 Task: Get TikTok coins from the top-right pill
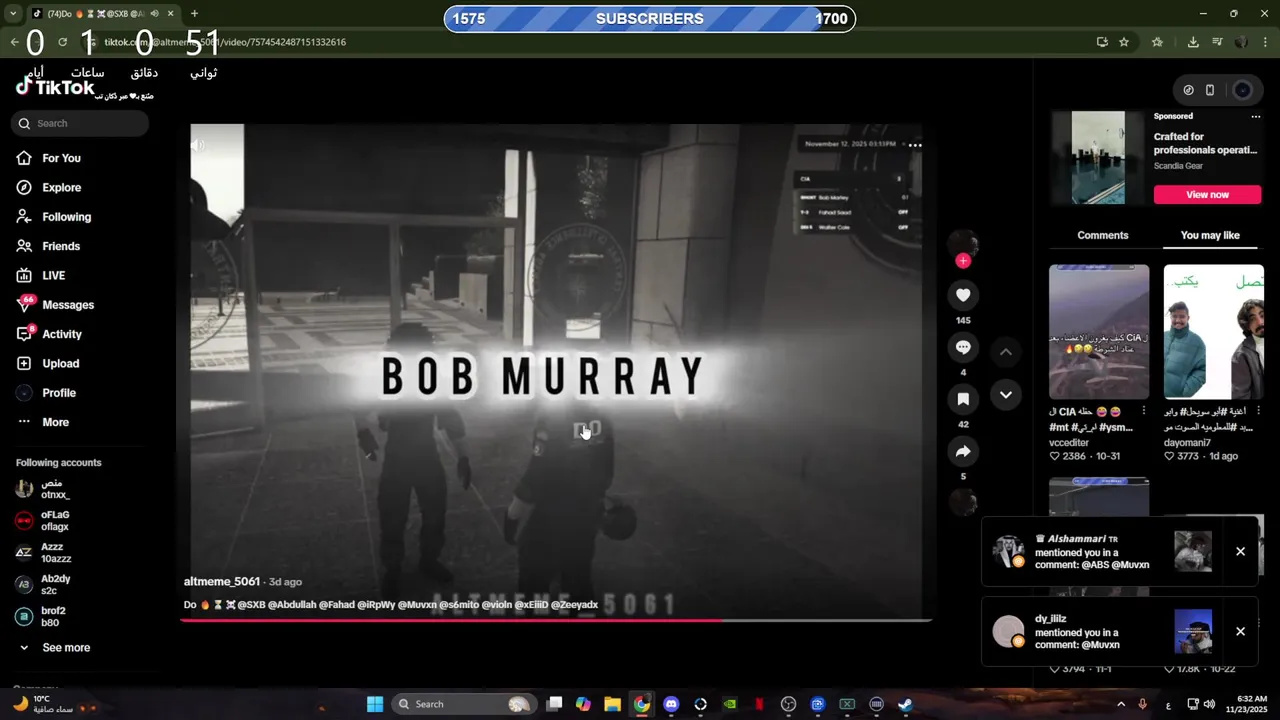point(1188,90)
